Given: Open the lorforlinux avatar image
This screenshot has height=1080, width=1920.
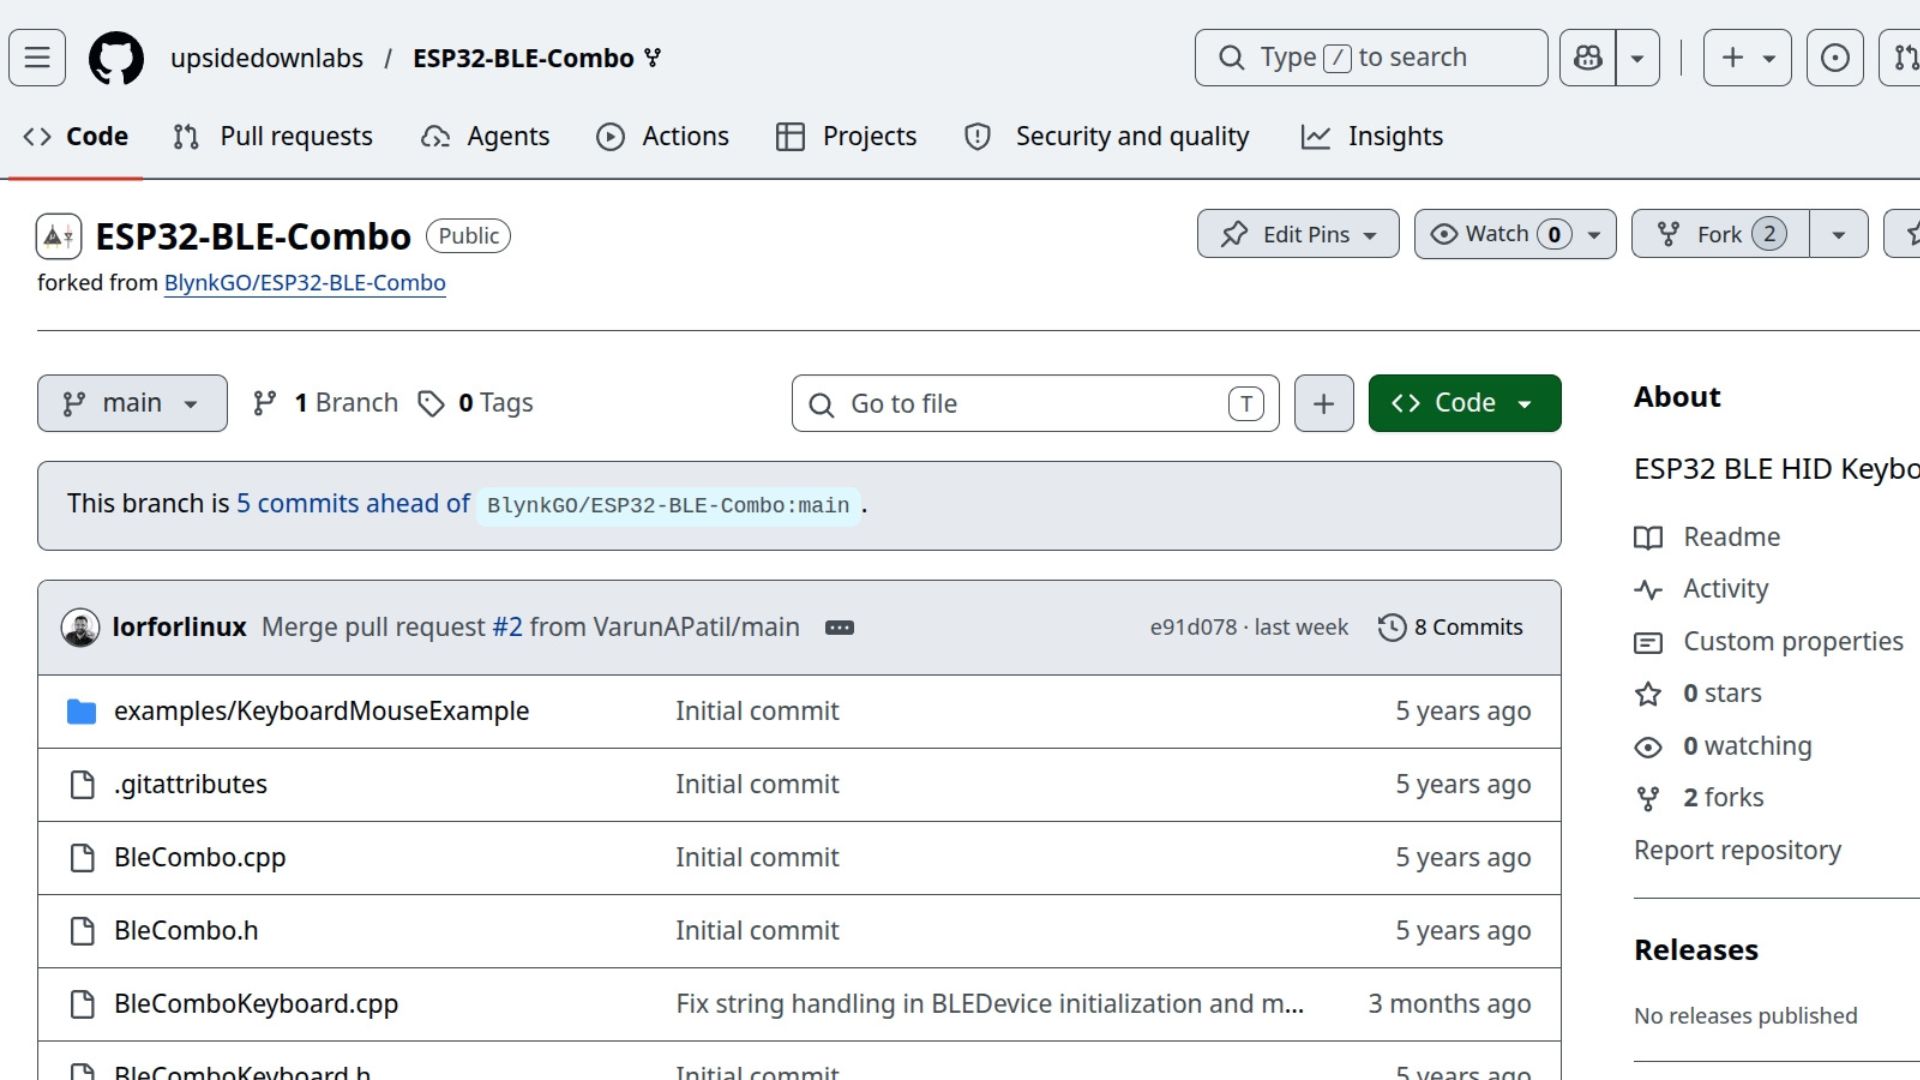Looking at the screenshot, I should coord(80,627).
